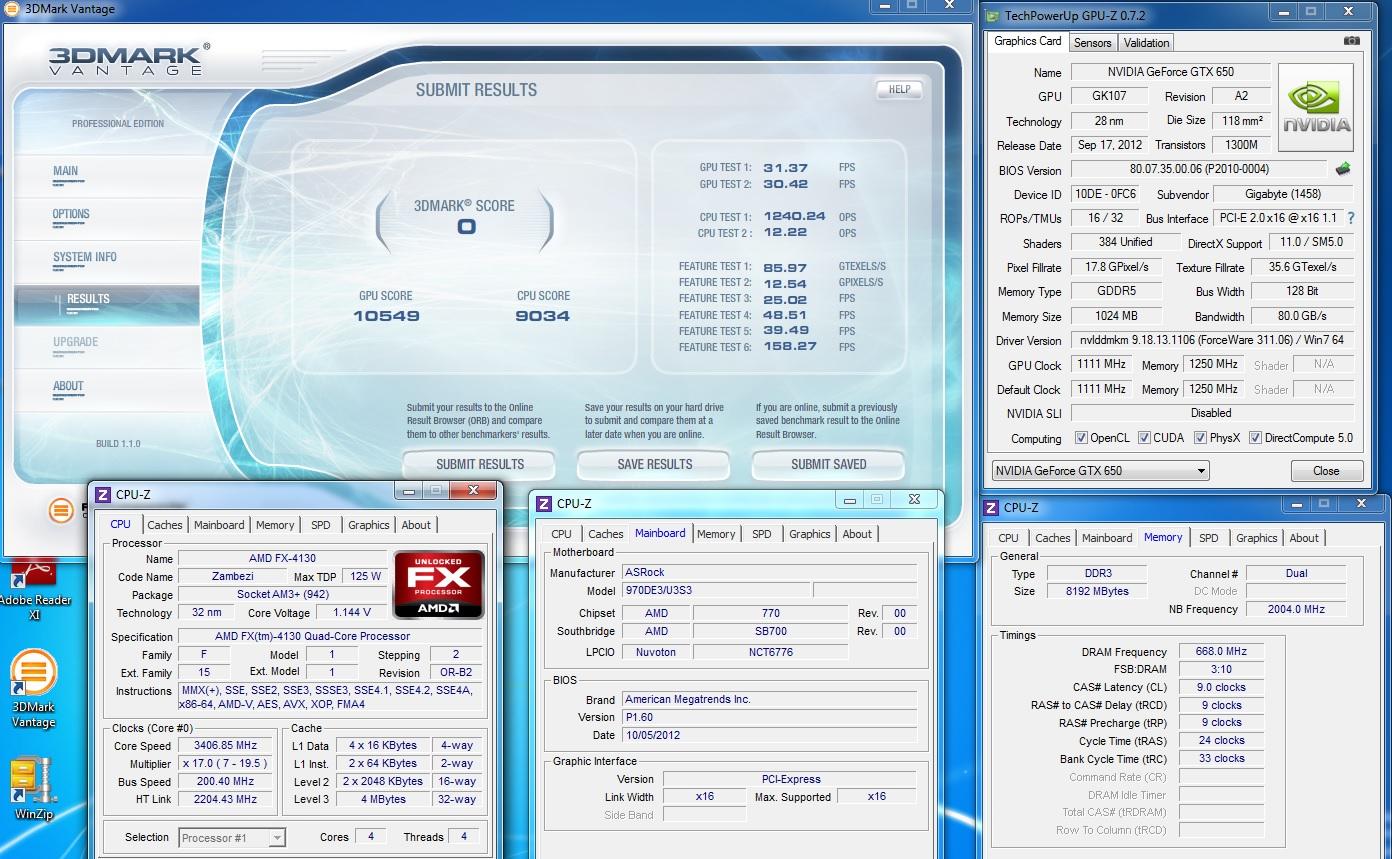Click the BIOS Date 10/05/2012 value
This screenshot has height=859, width=1392.
(x=770, y=735)
